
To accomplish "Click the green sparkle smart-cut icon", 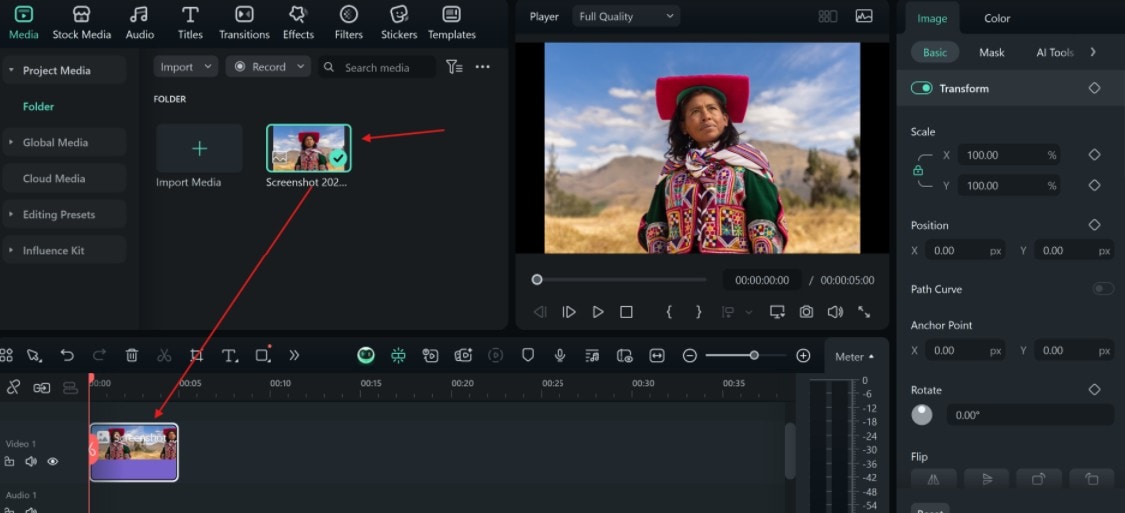I will [398, 355].
